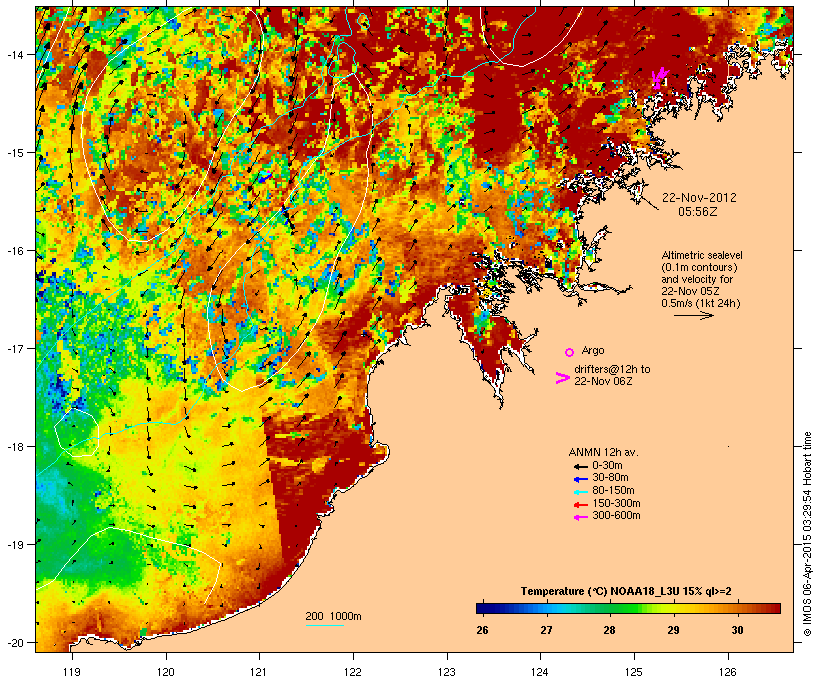Click the -19 latitude axis label
Screen dimensions: 820x680
pos(14,545)
